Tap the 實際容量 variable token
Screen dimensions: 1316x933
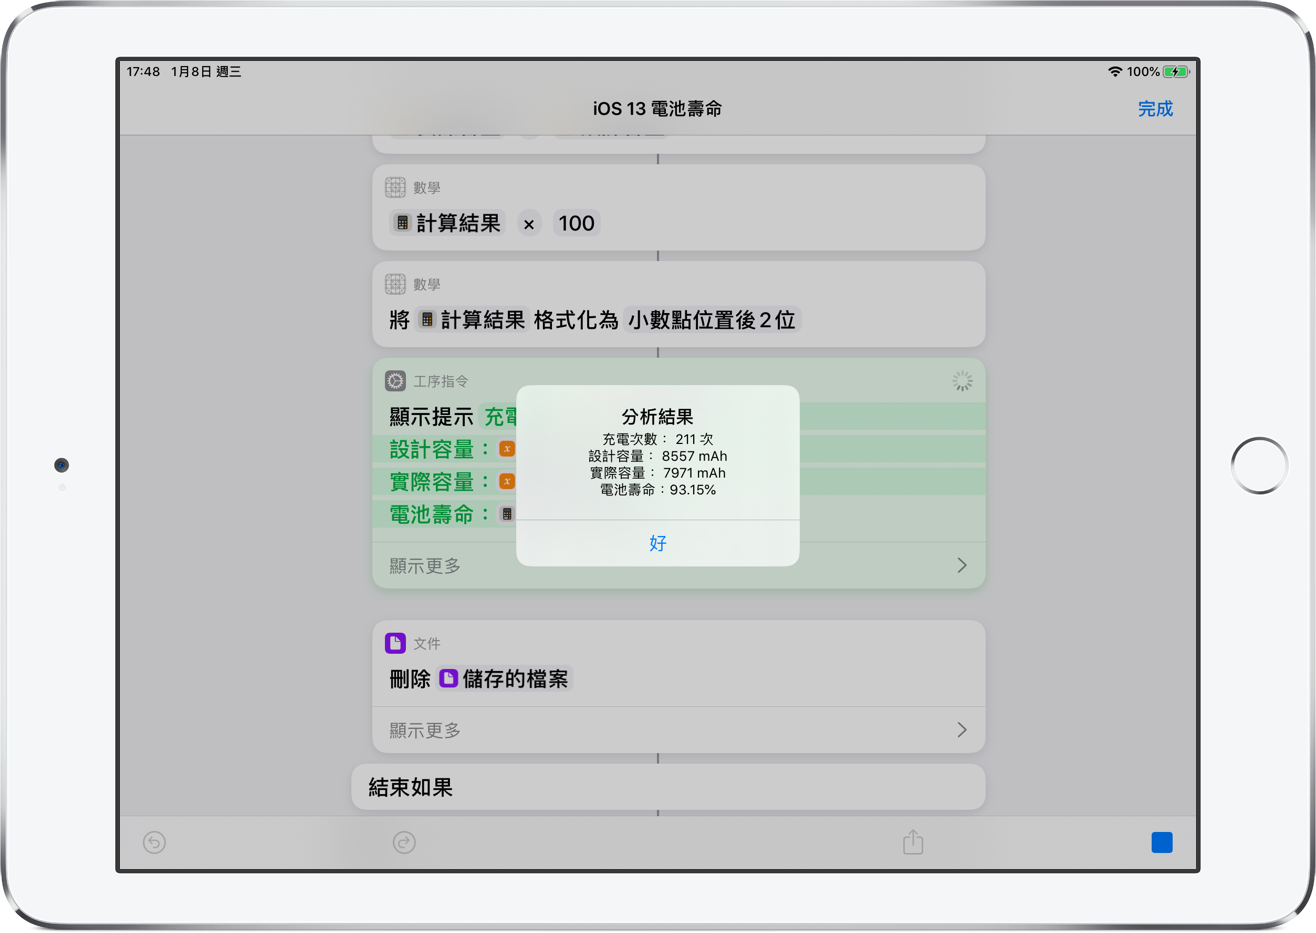[507, 481]
